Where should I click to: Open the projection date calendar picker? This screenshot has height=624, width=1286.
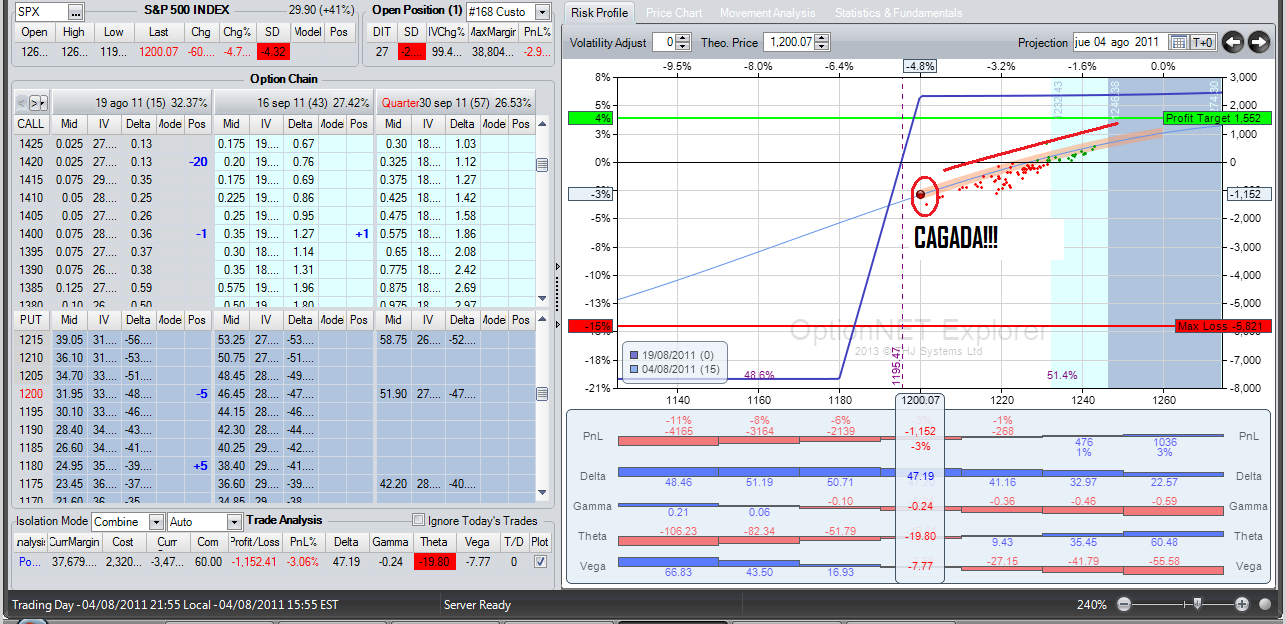coord(1178,42)
